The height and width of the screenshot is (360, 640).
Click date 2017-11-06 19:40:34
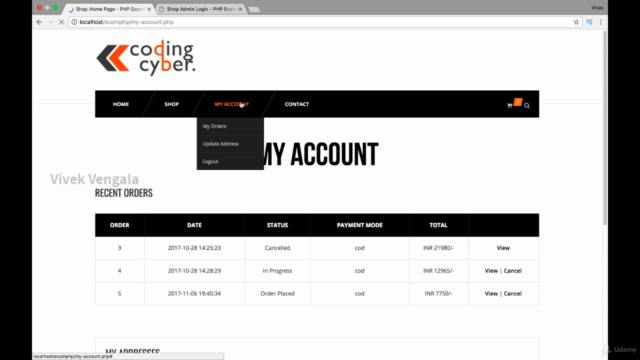pos(194,293)
